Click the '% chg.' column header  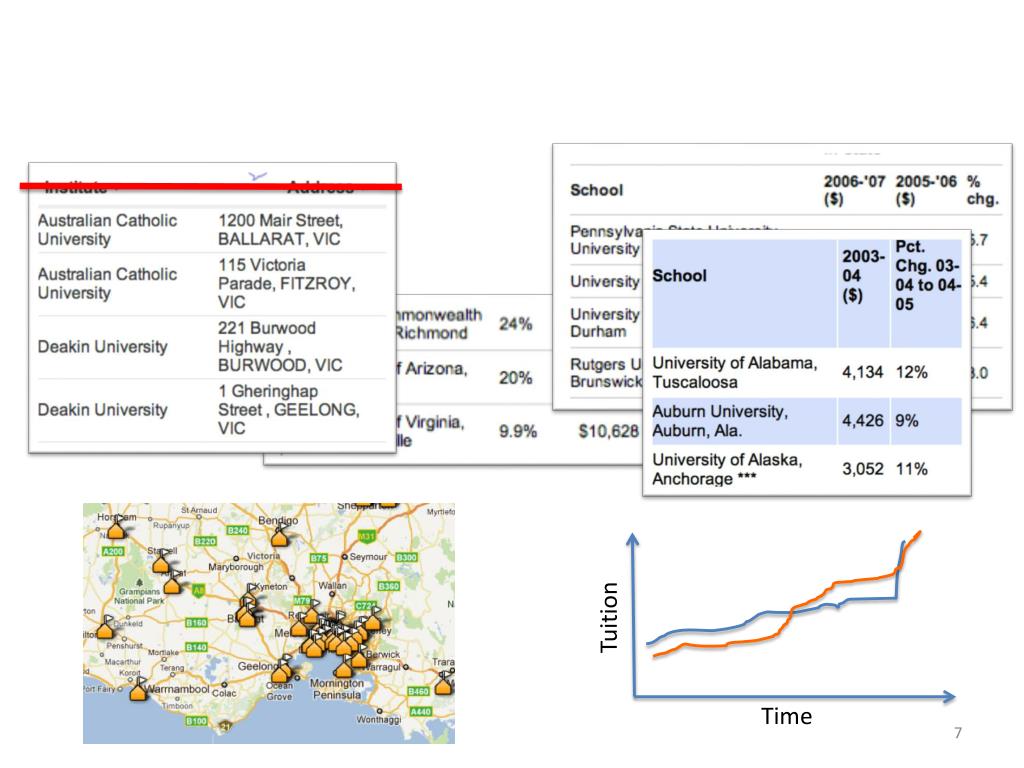pos(983,189)
